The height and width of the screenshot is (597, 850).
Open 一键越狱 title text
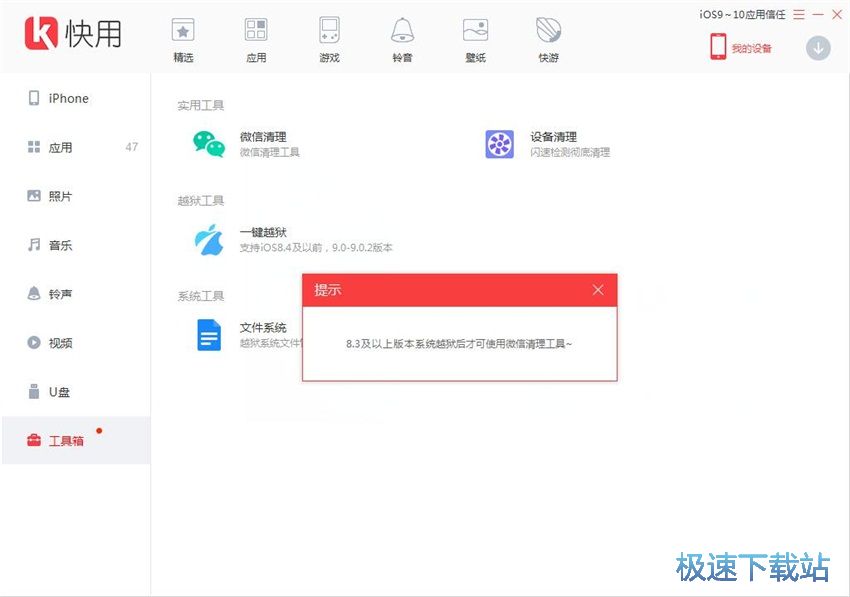(x=263, y=232)
